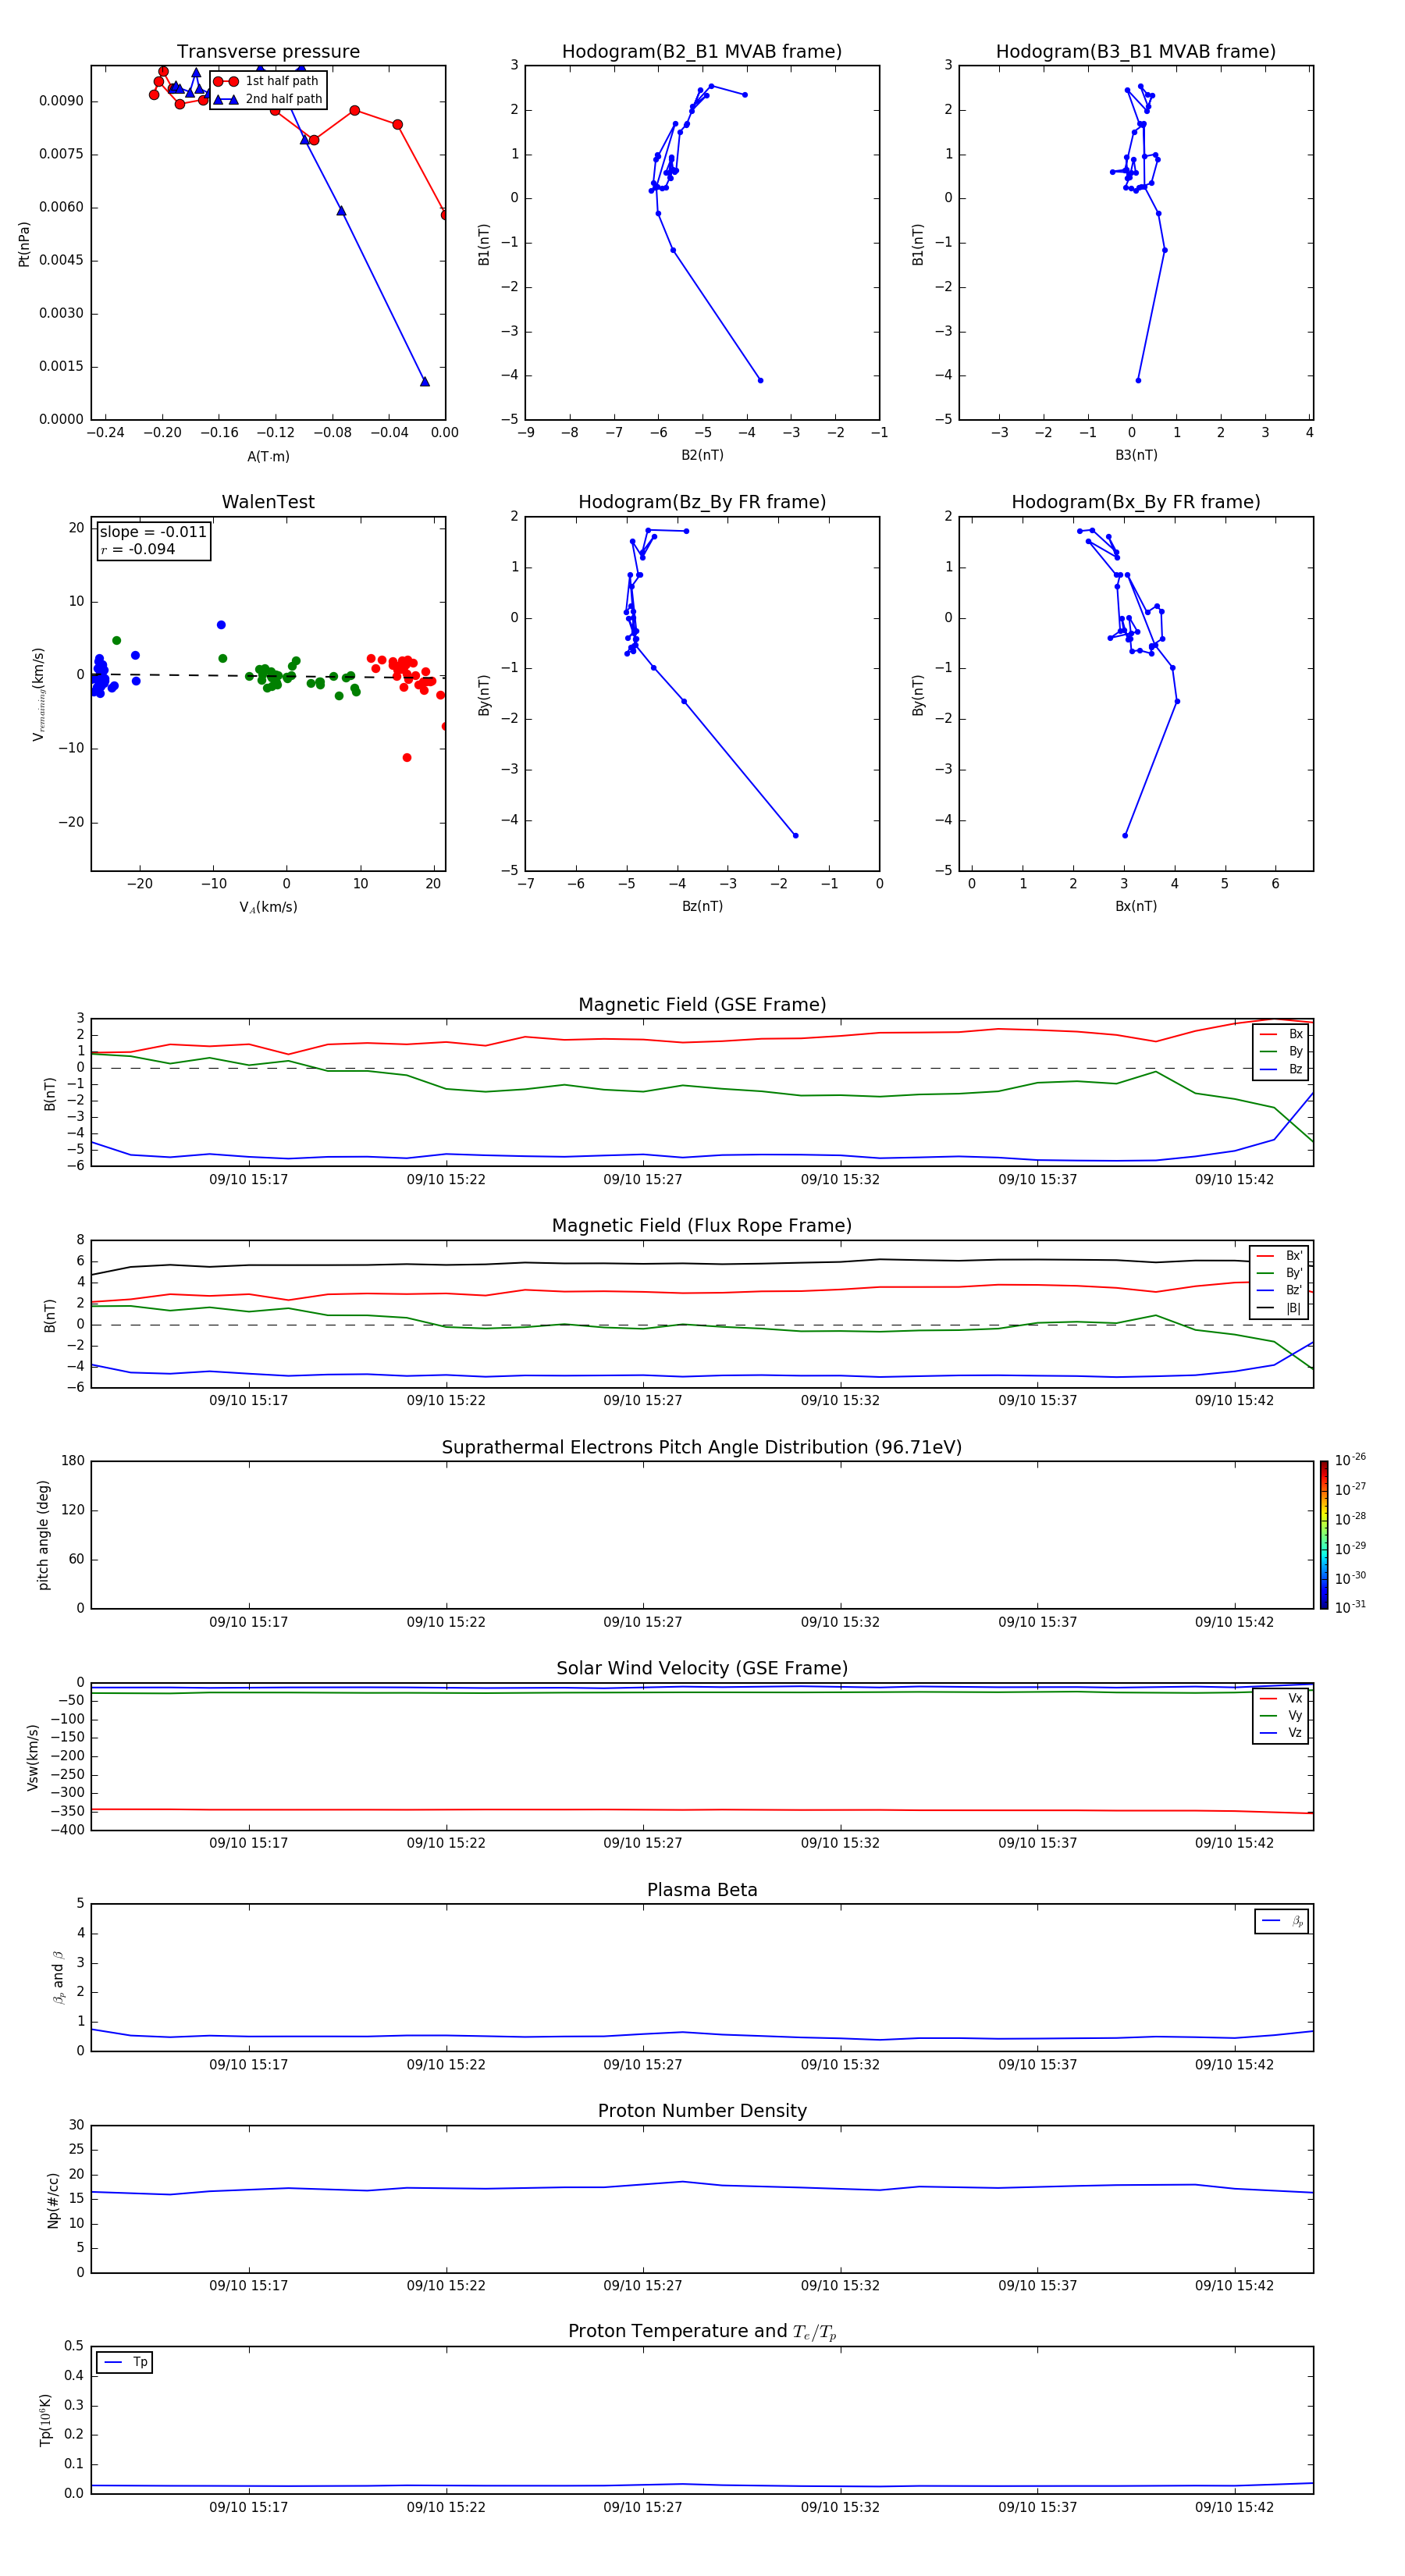Click the 'Proton Number Density' title
Screen dimensions: 1405x2576
[x=702, y=2111]
